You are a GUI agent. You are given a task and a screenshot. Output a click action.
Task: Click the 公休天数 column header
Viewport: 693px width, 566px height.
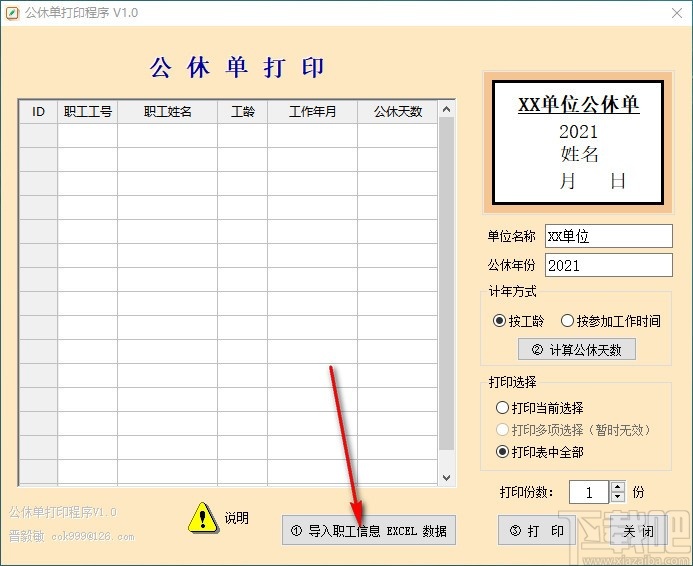(398, 112)
